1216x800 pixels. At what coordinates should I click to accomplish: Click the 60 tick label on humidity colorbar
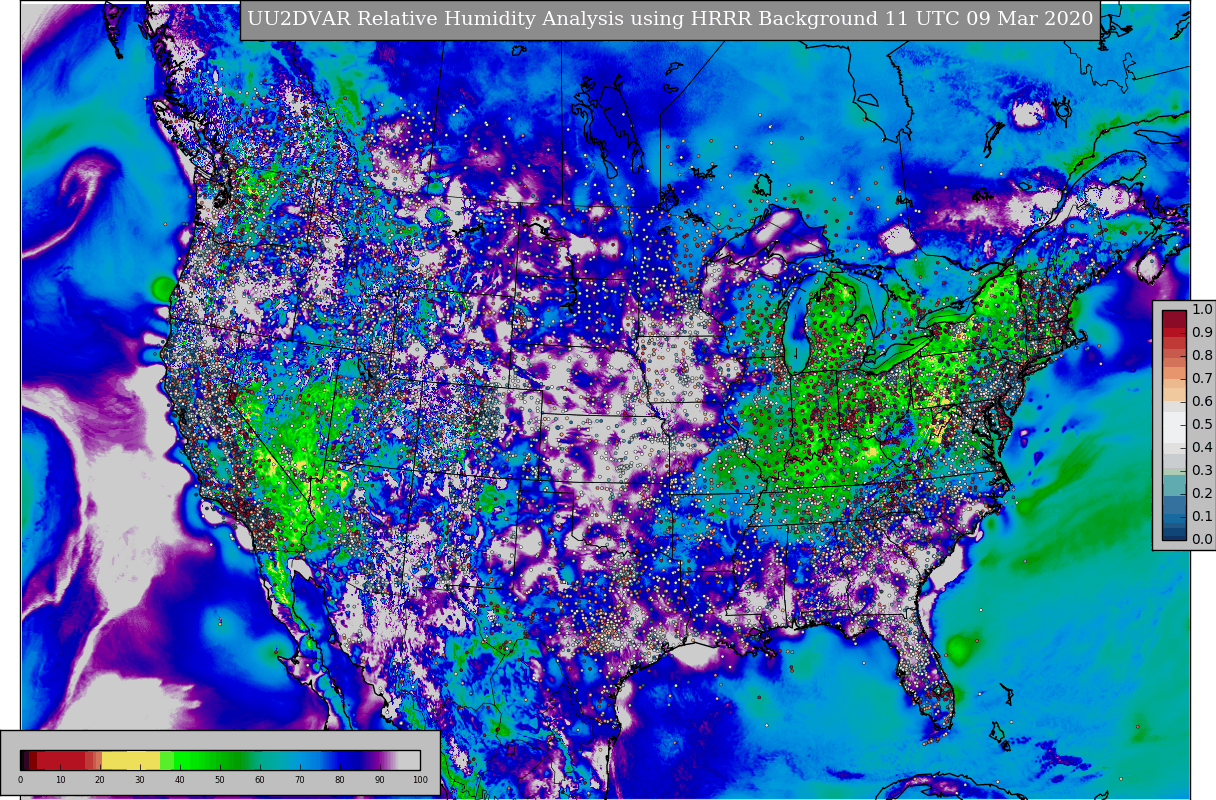pos(260,779)
